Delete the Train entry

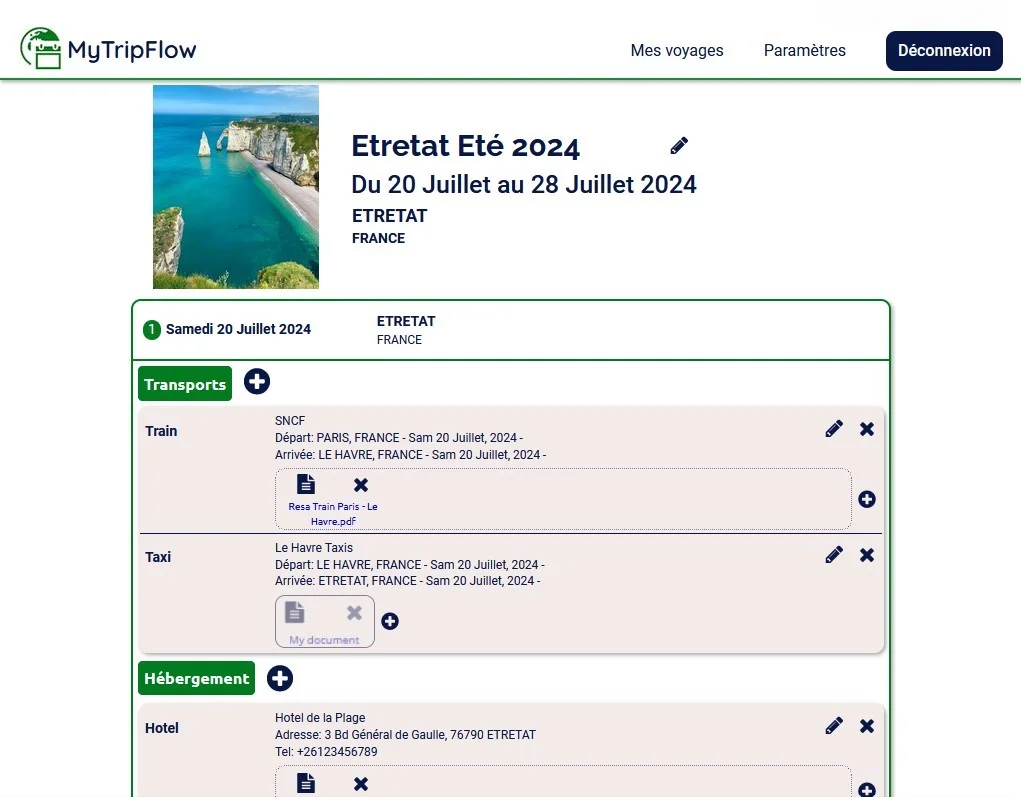[x=866, y=428]
